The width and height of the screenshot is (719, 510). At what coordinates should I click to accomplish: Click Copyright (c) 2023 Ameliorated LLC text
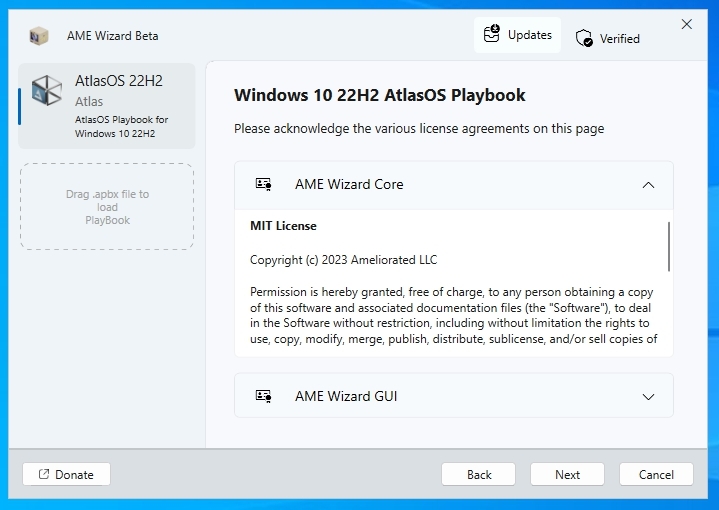[x=343, y=260]
